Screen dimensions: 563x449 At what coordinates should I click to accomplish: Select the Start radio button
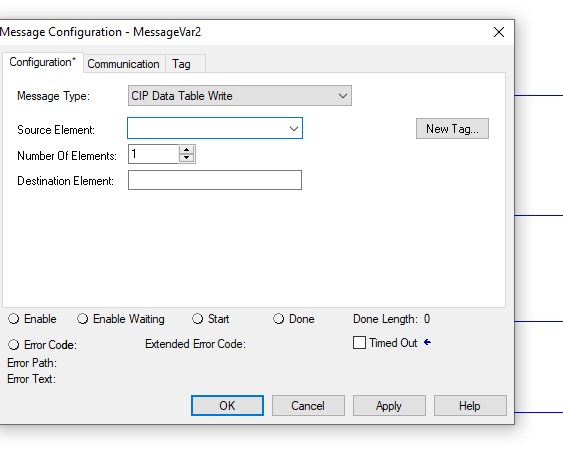197,319
